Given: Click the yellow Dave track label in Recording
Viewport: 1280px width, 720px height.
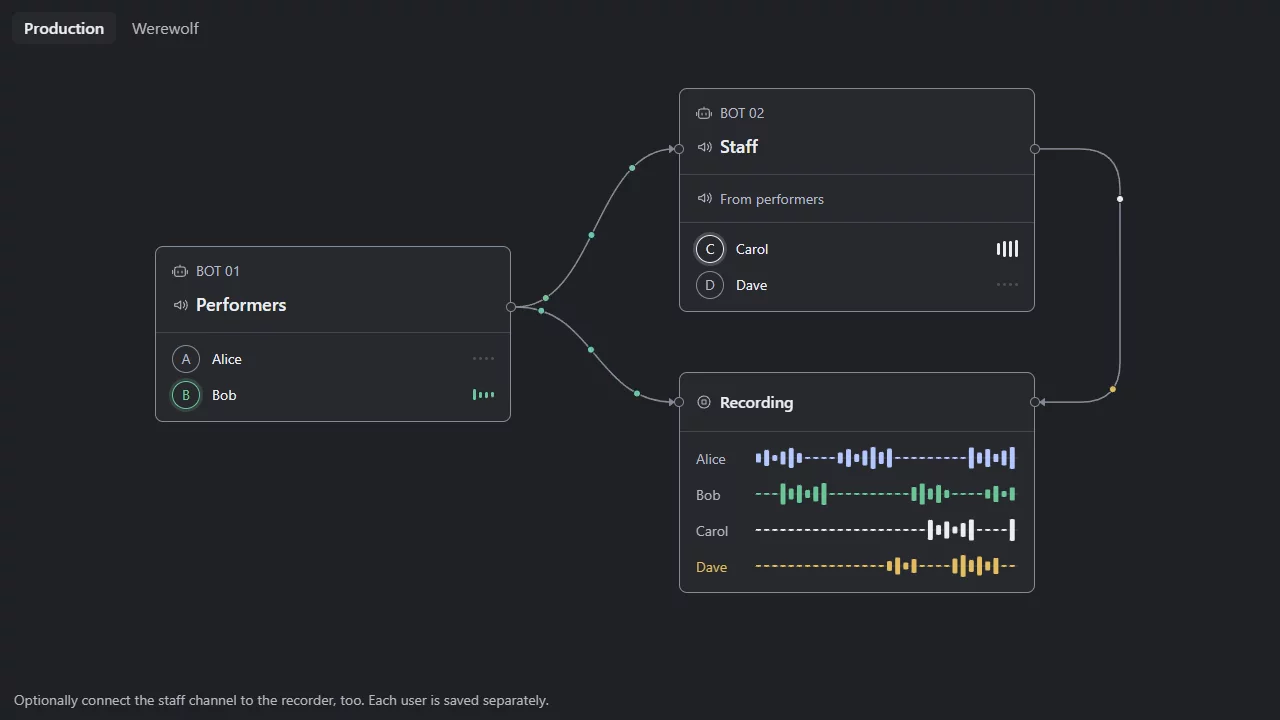Looking at the screenshot, I should [x=712, y=567].
